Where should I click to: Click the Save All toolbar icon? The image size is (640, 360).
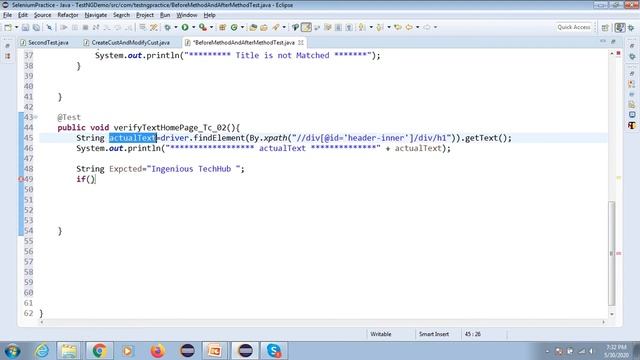pyautogui.click(x=36, y=27)
